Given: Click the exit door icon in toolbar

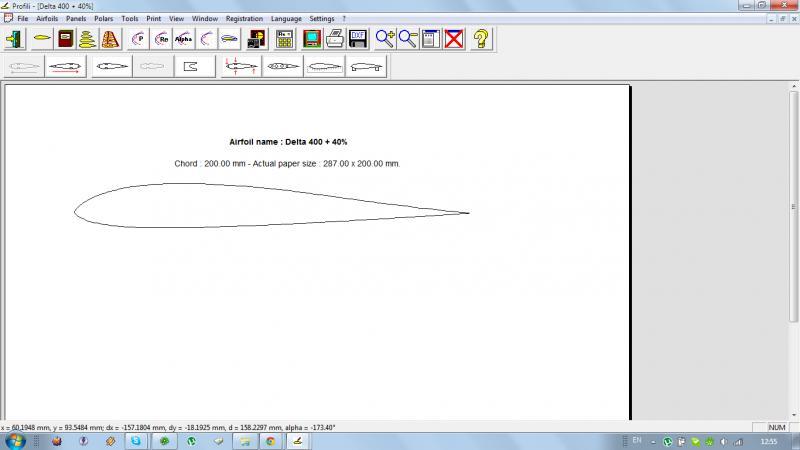Looking at the screenshot, I should coord(15,39).
